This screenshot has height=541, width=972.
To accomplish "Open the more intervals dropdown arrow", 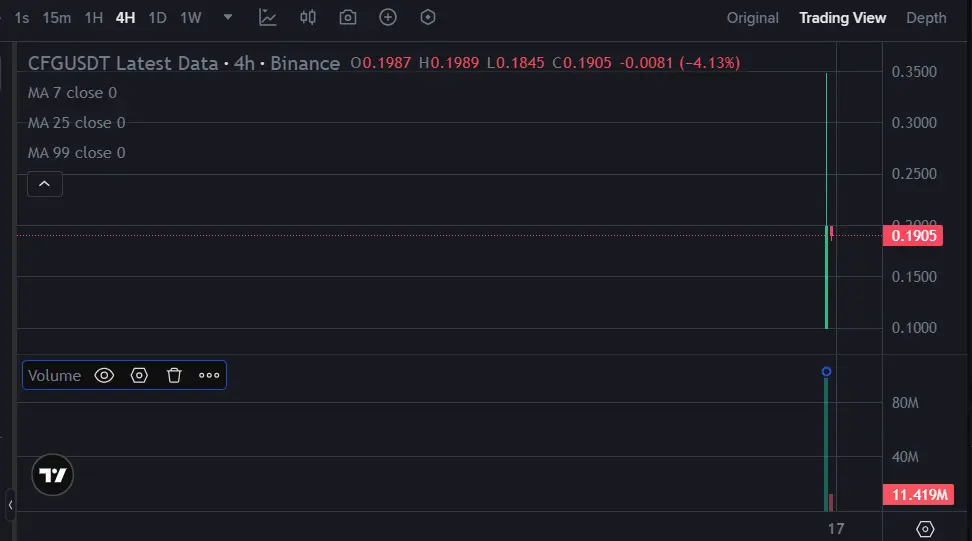I will [x=228, y=17].
